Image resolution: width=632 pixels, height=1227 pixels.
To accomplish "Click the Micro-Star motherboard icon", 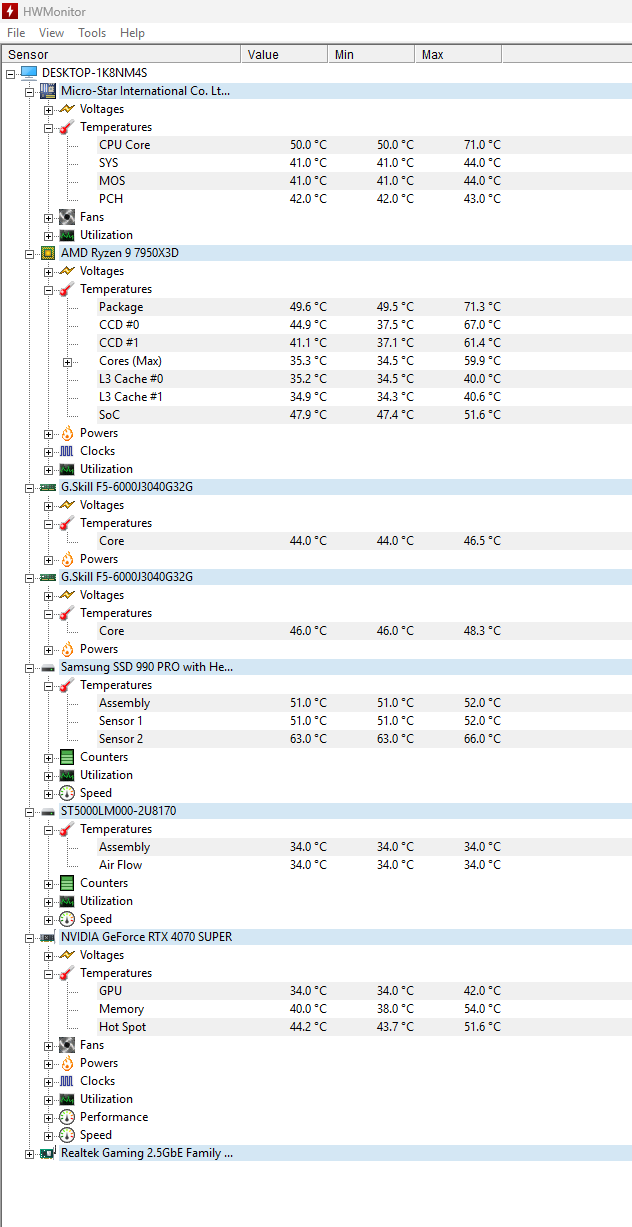I will [x=48, y=91].
